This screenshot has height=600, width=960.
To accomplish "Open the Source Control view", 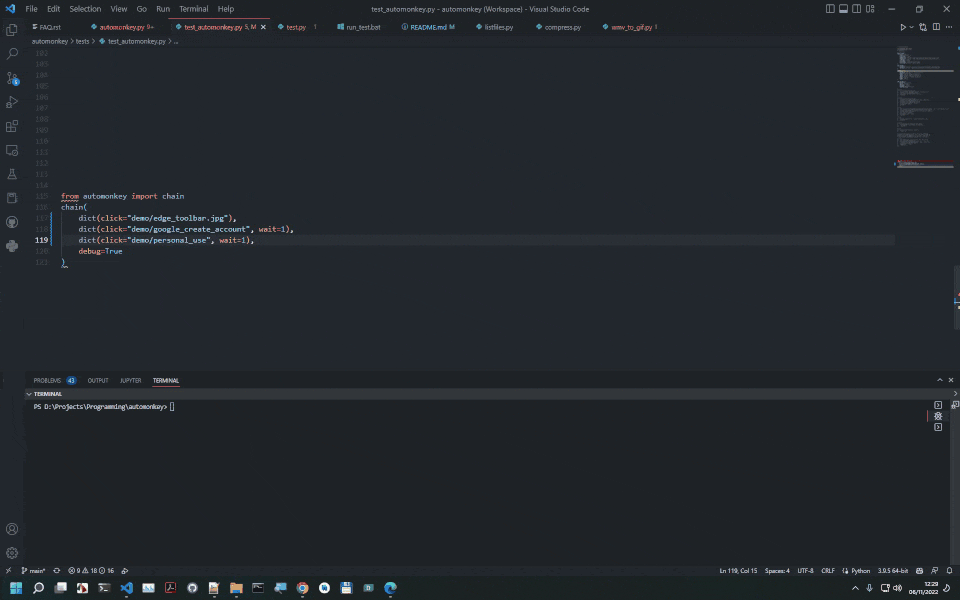I will tap(12, 77).
